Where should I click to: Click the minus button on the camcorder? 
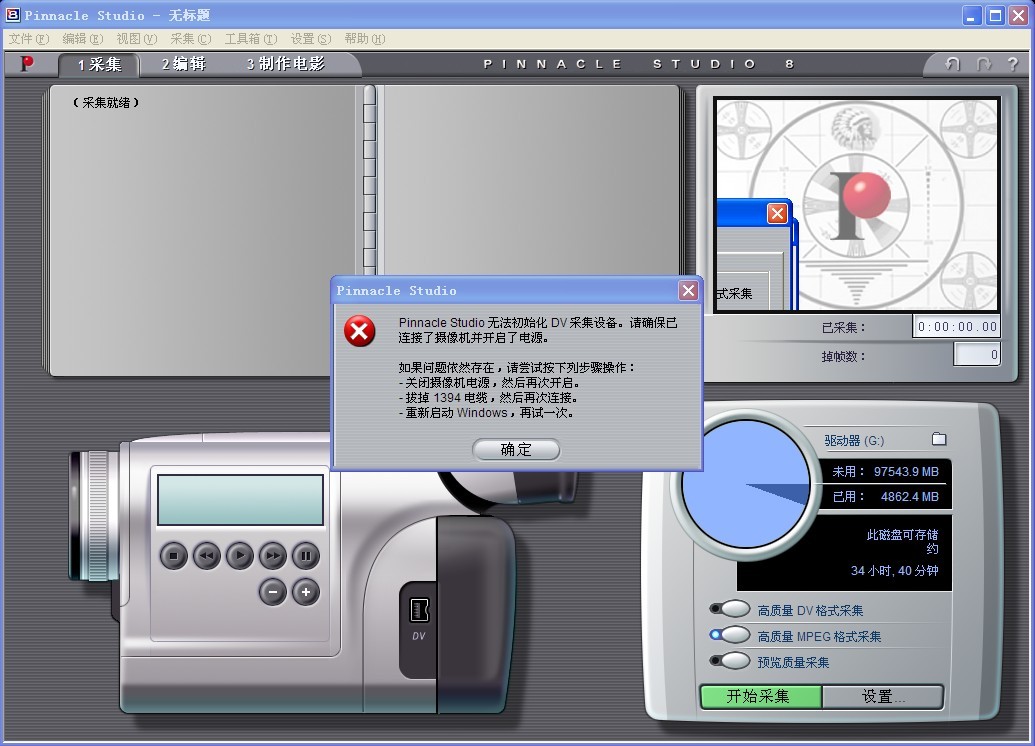(272, 591)
